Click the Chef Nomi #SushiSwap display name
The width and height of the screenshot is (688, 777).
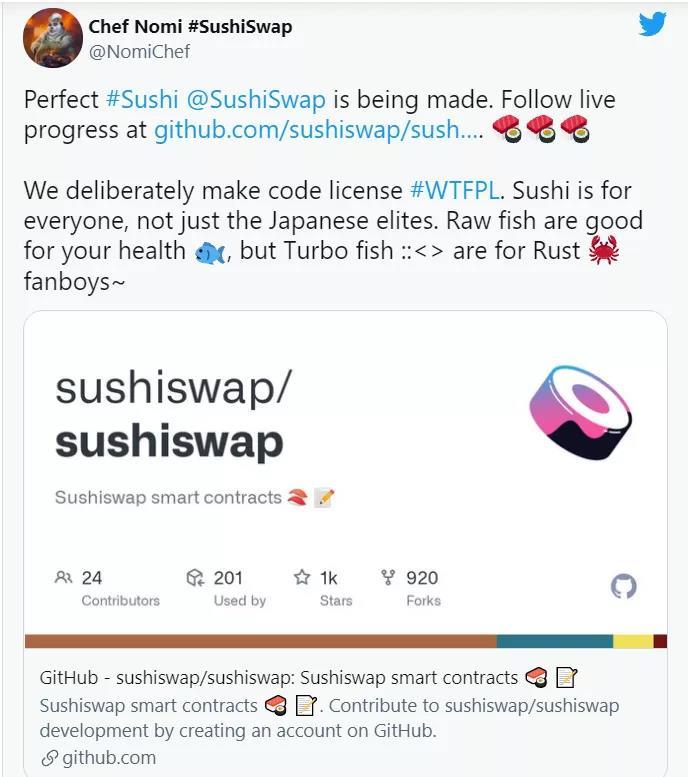click(190, 26)
